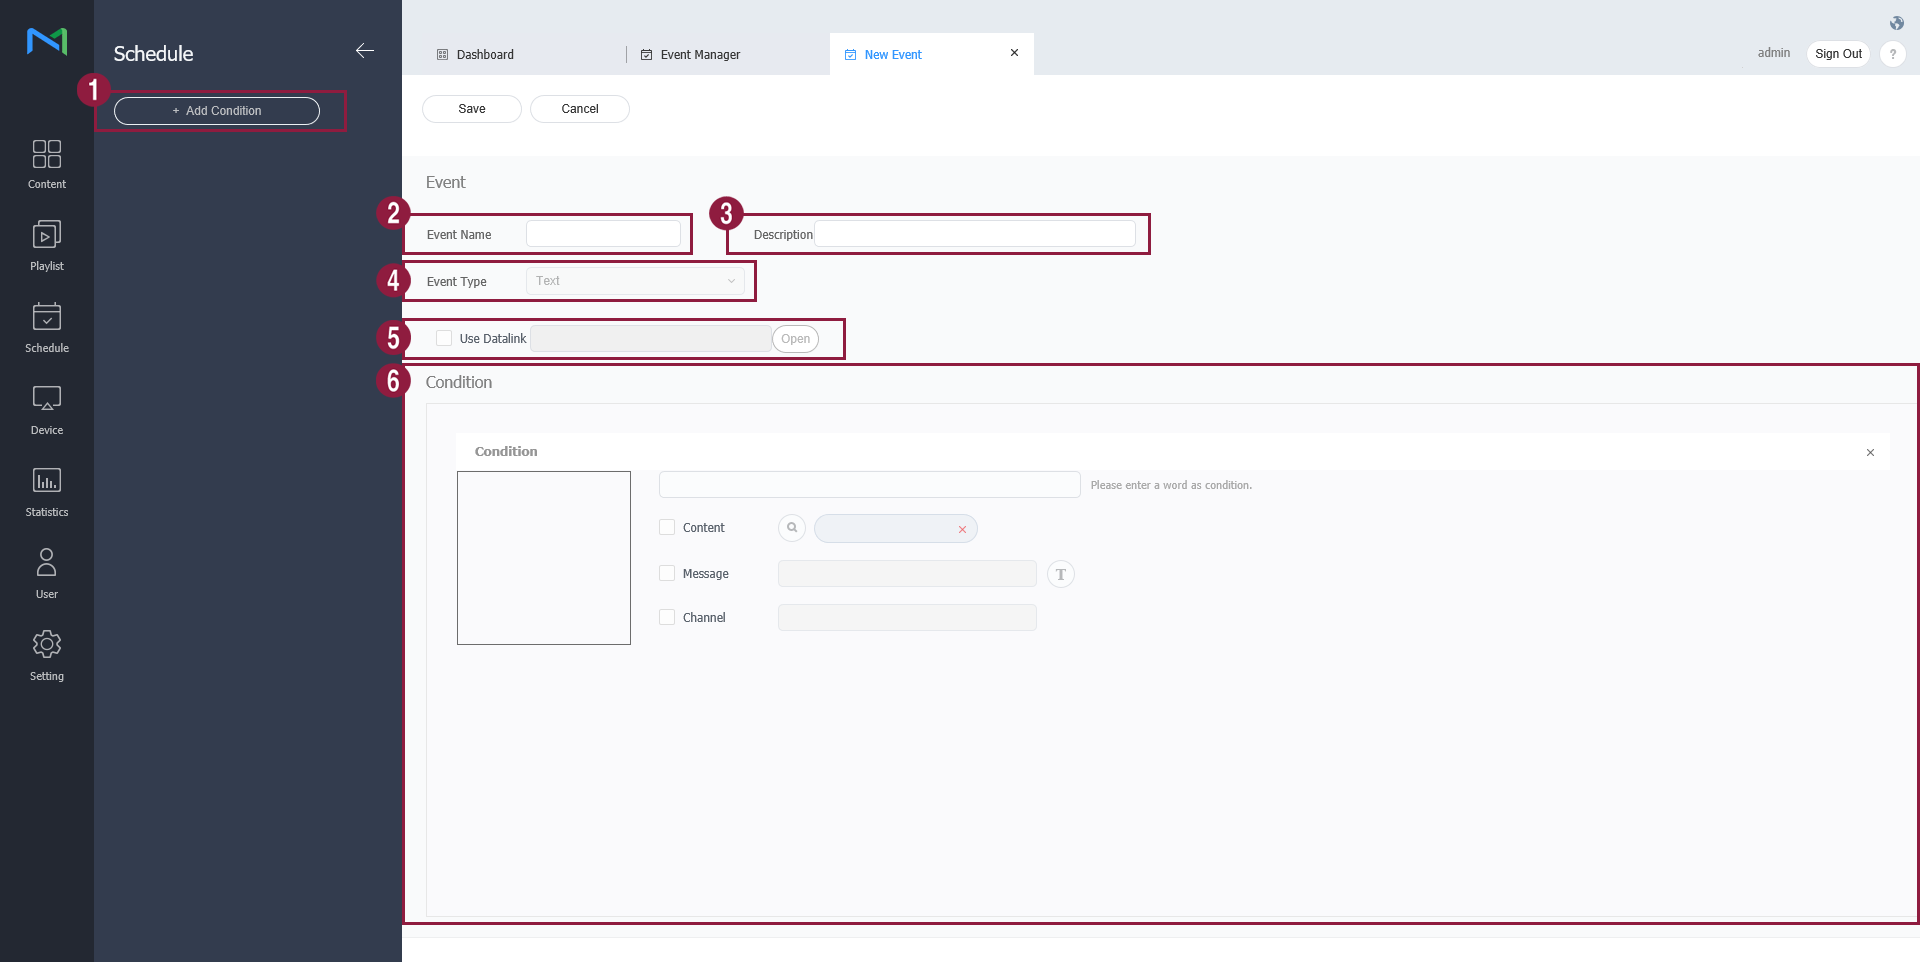Open the Statistics section in sidebar
This screenshot has height=962, width=1920.
pyautogui.click(x=47, y=493)
